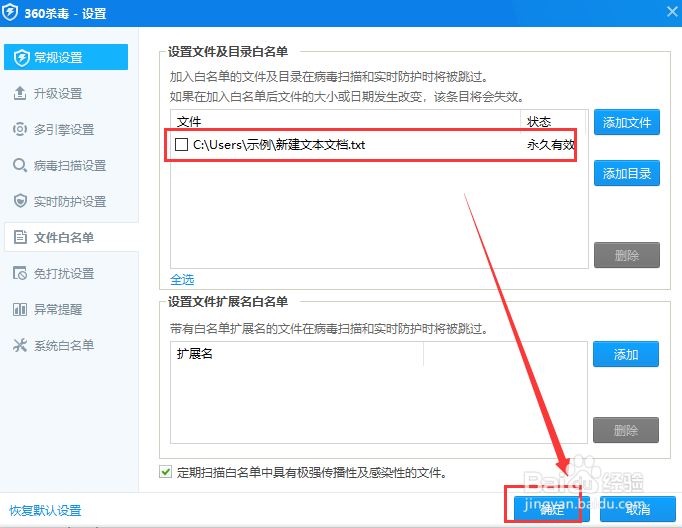Click 添加 extension button
Viewport: 682px width, 528px height.
[x=626, y=354]
